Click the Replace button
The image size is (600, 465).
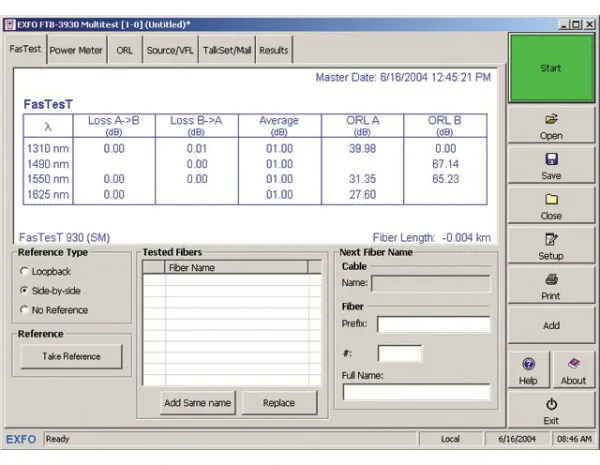pyautogui.click(x=279, y=403)
